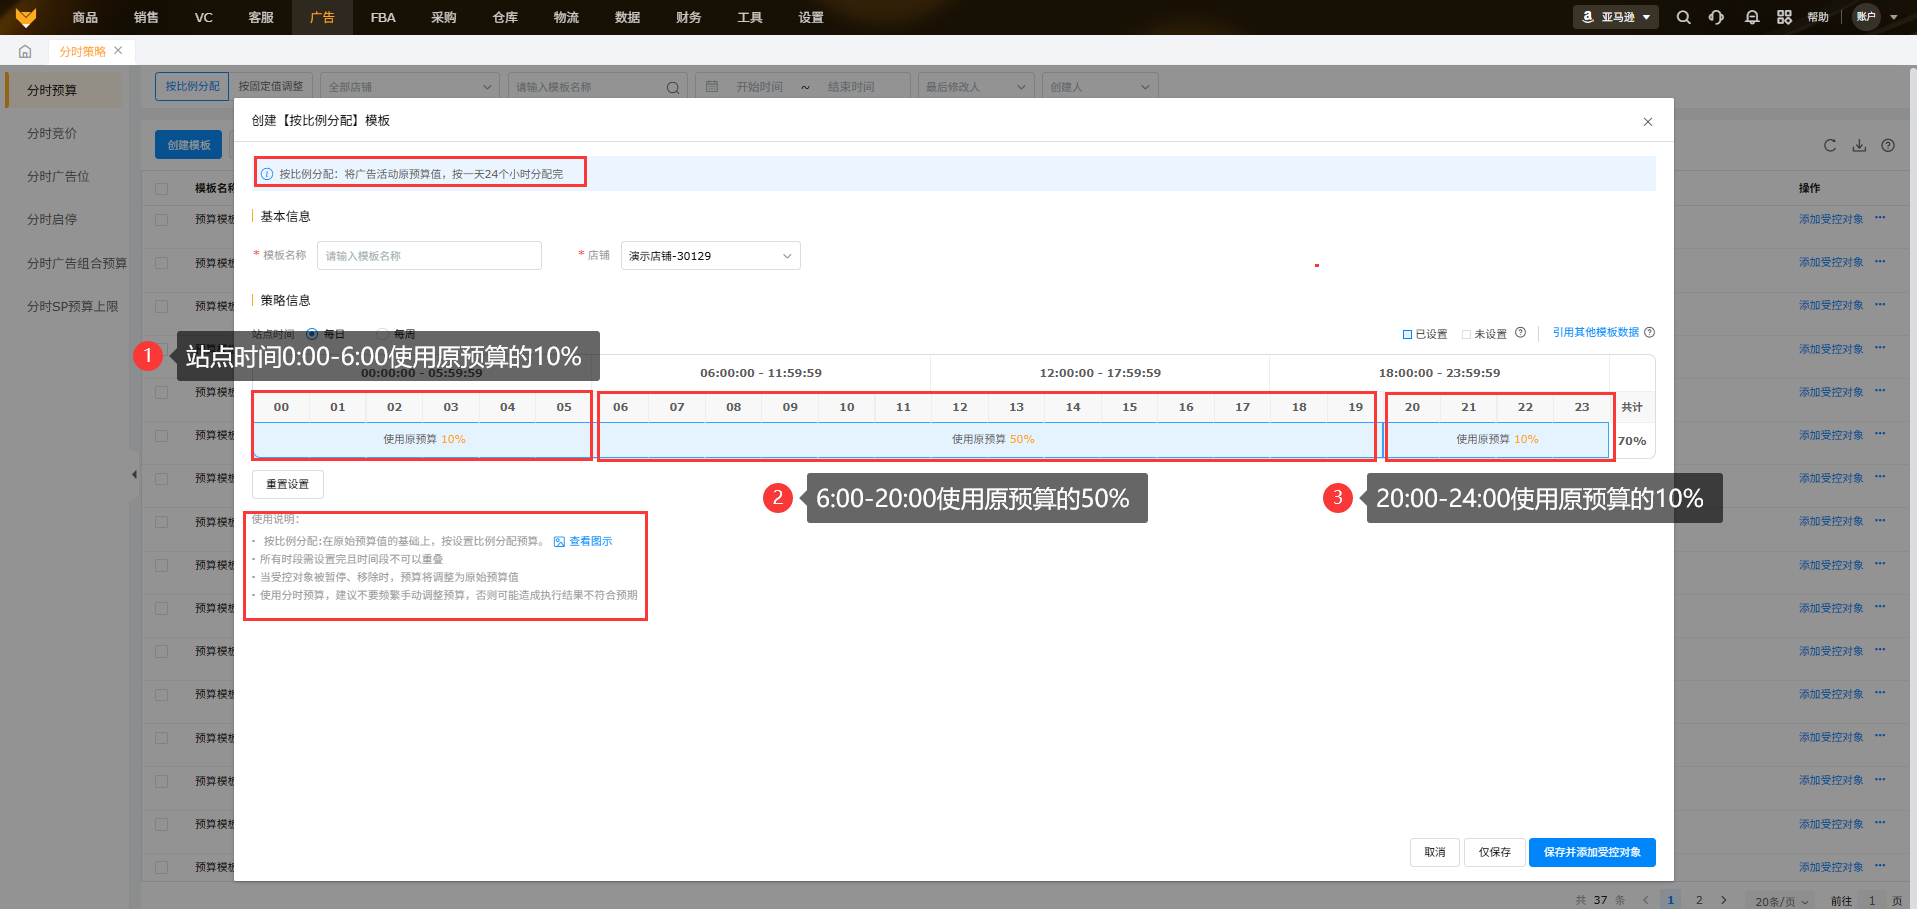Go to the next page arrow

[x=1724, y=900]
